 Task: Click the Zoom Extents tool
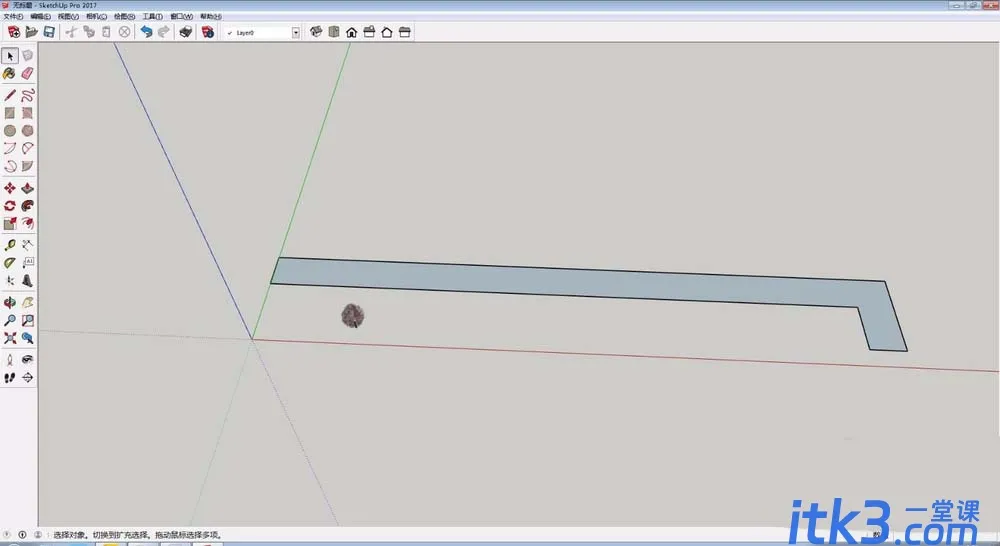pos(10,338)
